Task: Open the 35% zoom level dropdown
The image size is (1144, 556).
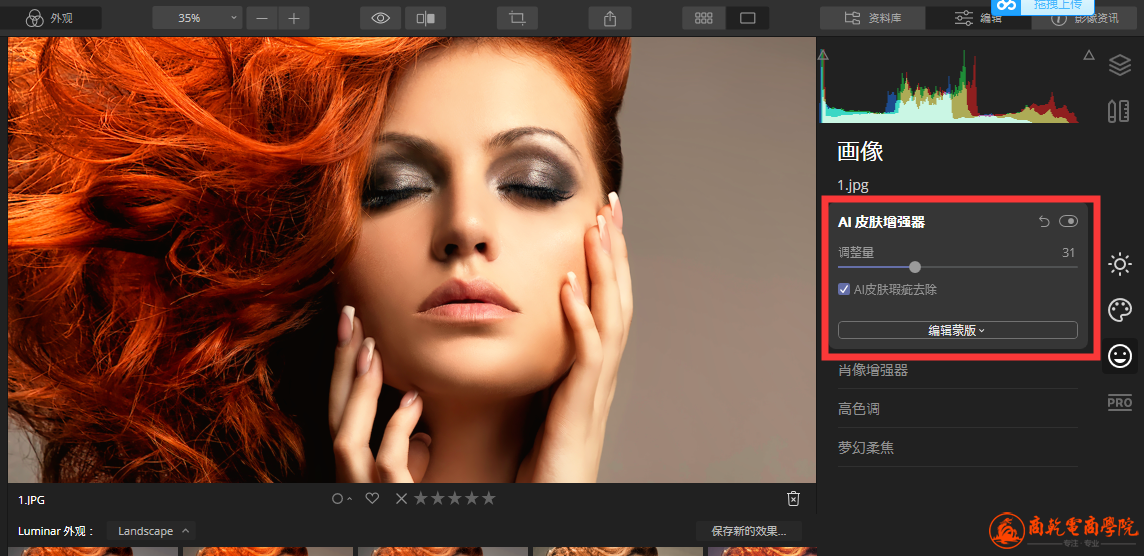Action: click(x=197, y=18)
